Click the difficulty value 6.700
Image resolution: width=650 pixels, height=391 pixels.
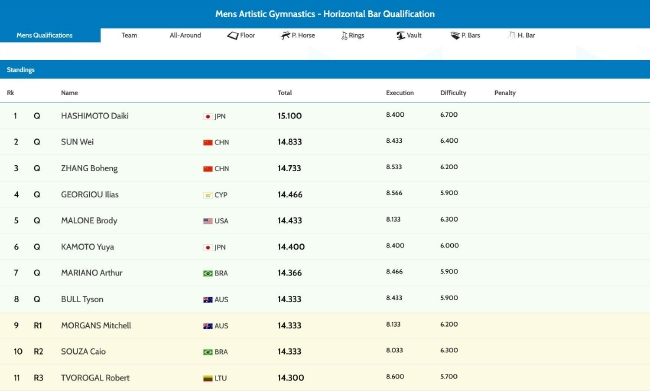449,114
